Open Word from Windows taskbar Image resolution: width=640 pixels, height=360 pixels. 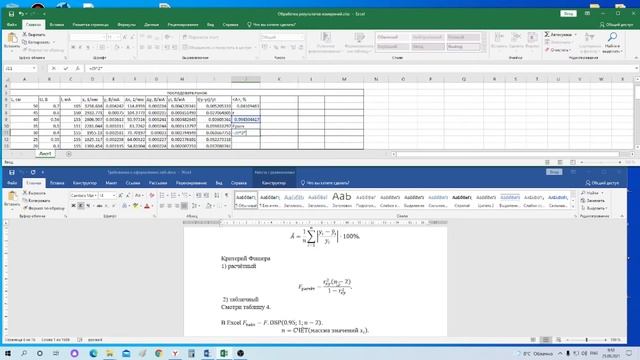click(207, 353)
